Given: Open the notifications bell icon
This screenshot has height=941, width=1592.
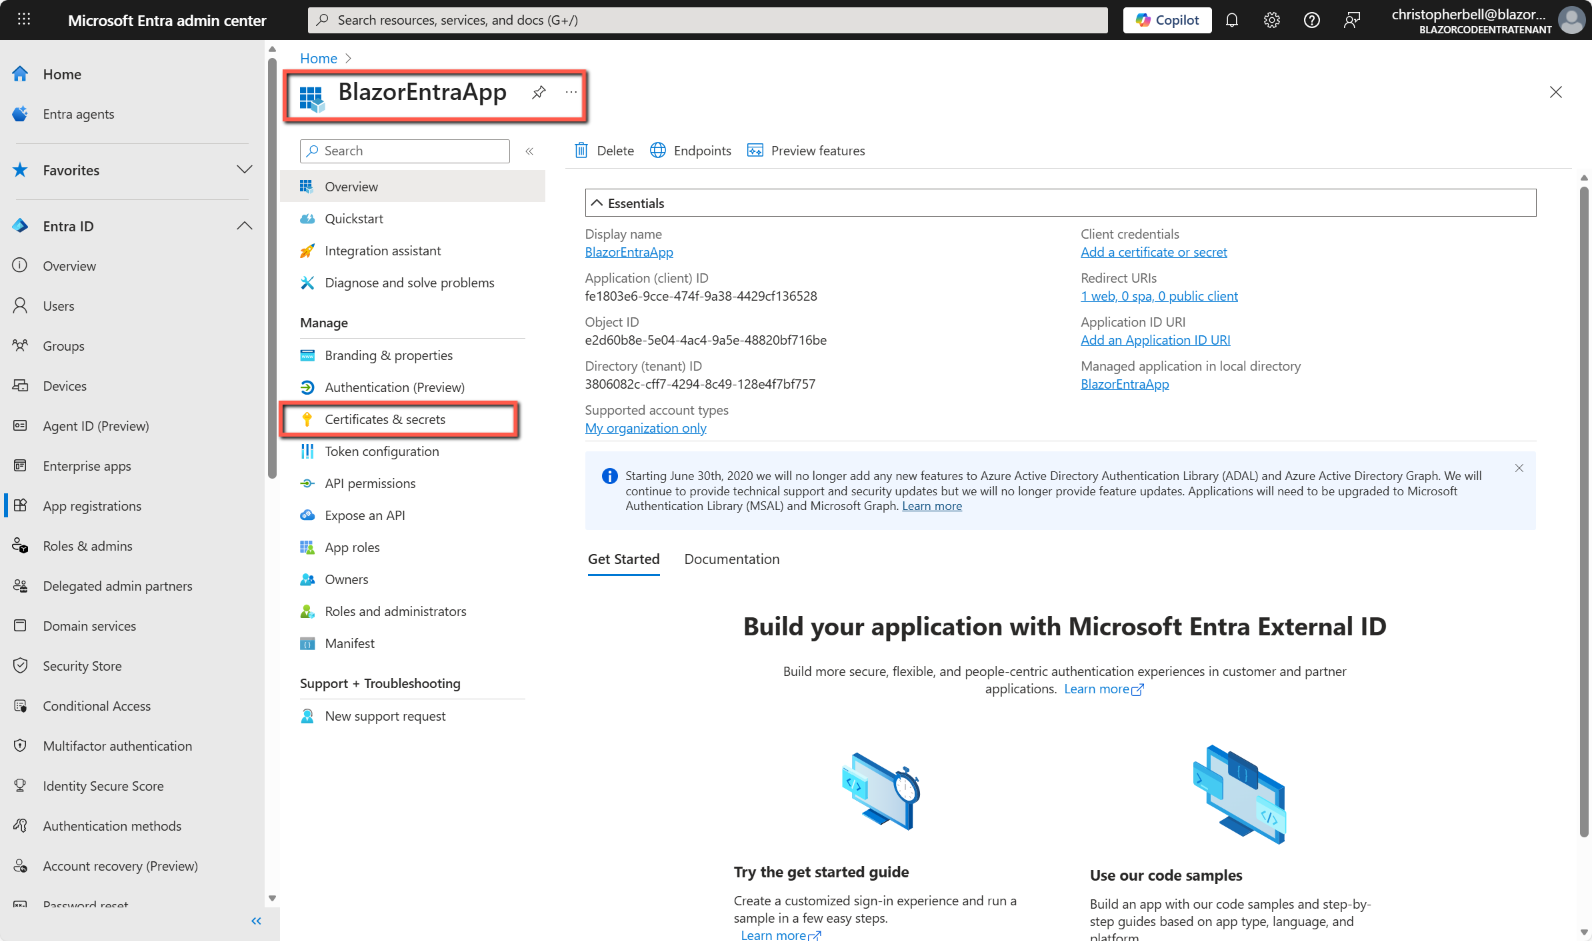Looking at the screenshot, I should 1232,20.
